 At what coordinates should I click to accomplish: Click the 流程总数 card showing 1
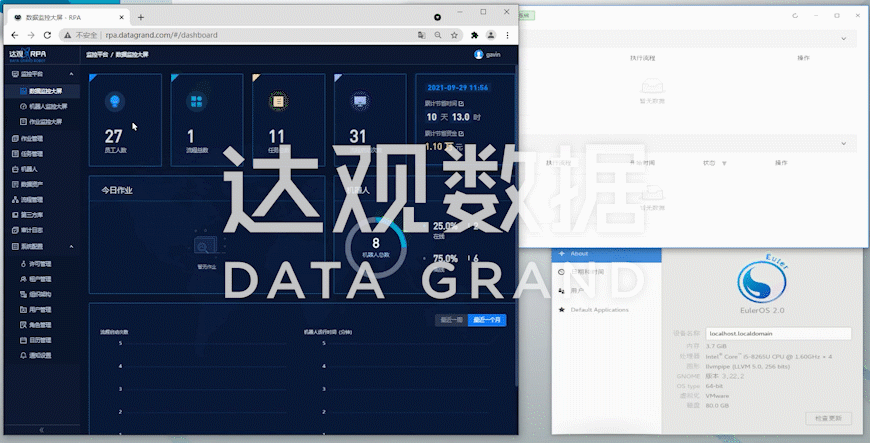(207, 120)
